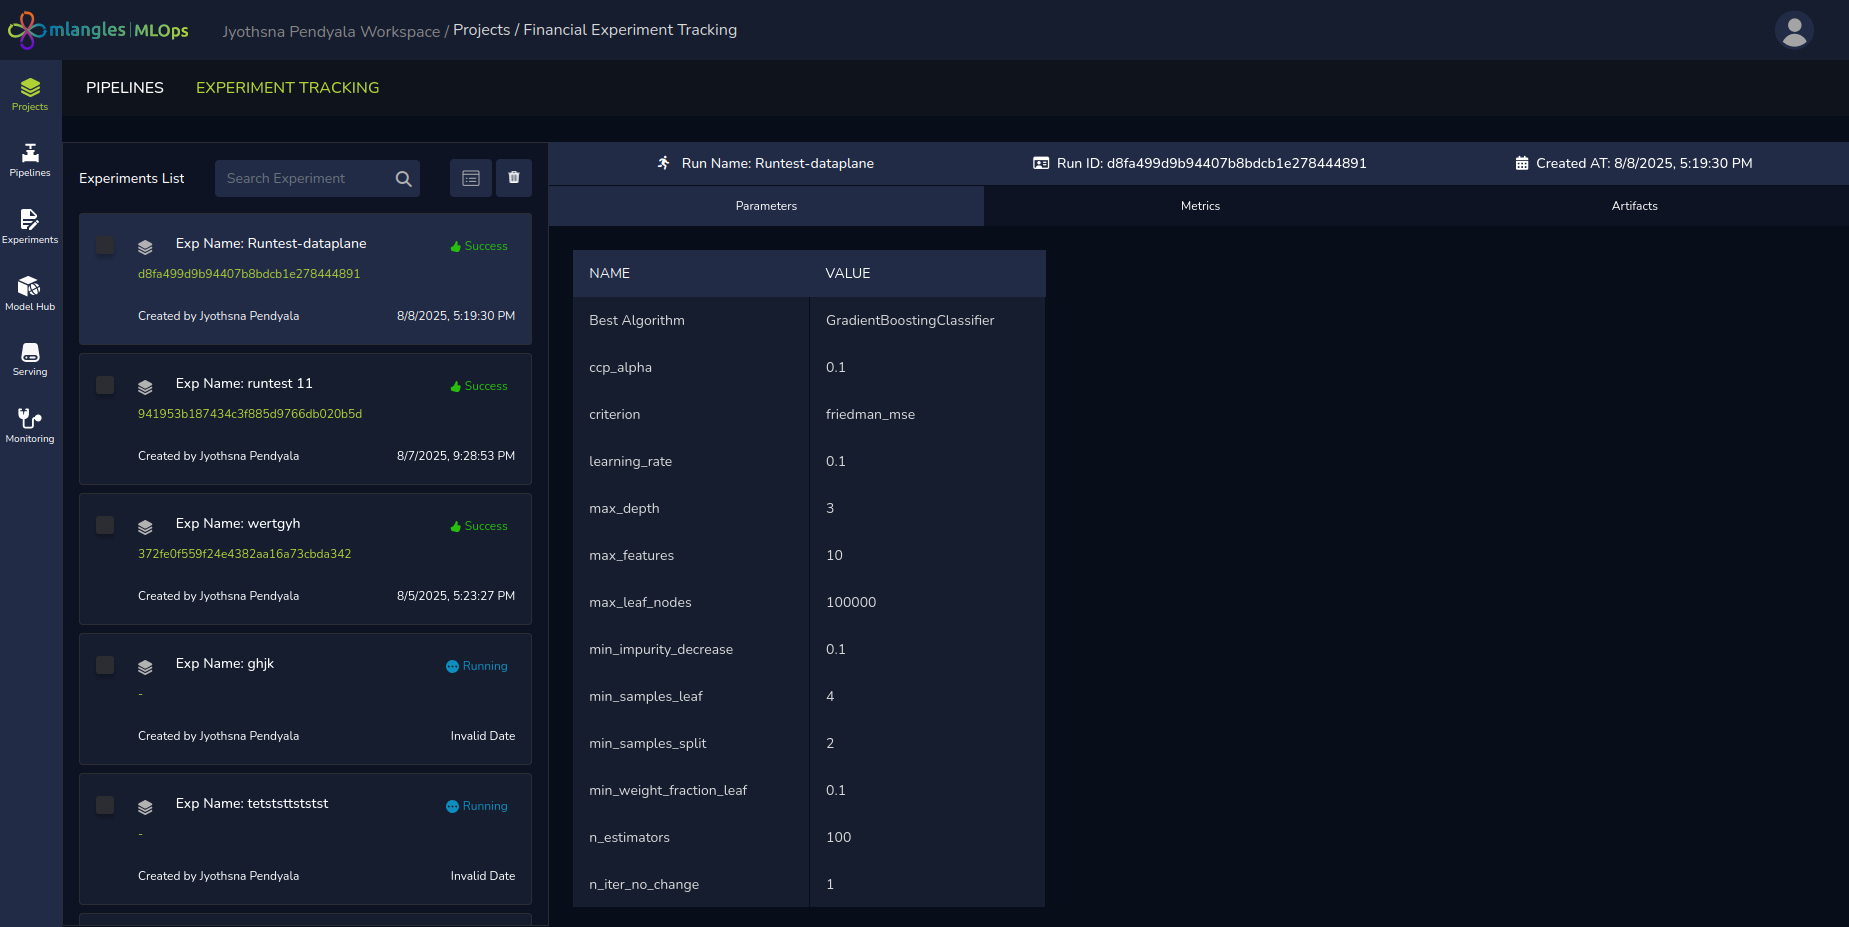This screenshot has width=1849, height=927.
Task: Navigate to Serving in sidebar
Action: pos(30,359)
